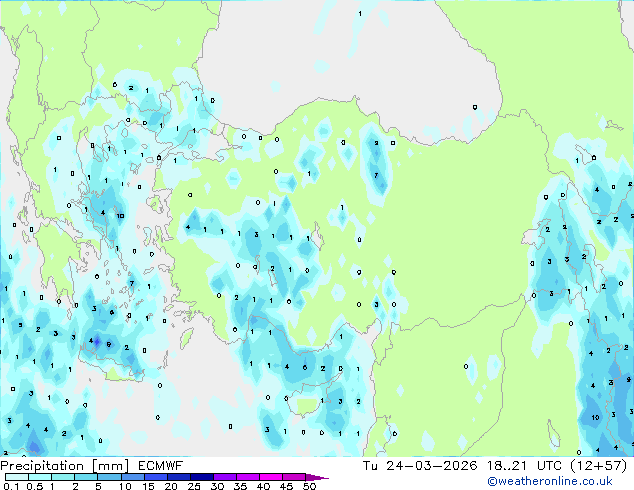The width and height of the screenshot is (634, 490).
Task: Select the ECMWF model label
Action: coord(161,466)
